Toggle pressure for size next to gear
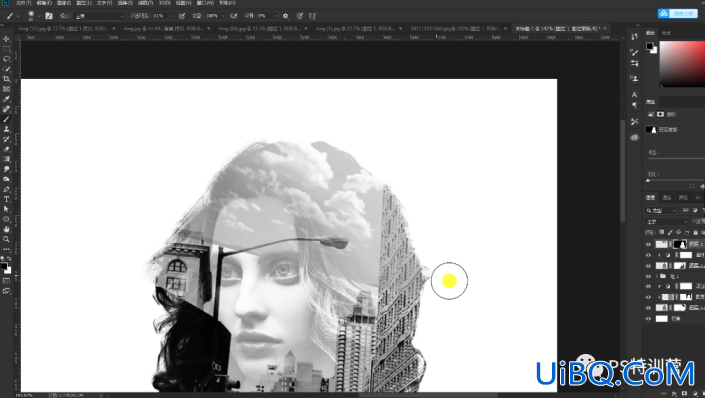 tap(300, 16)
